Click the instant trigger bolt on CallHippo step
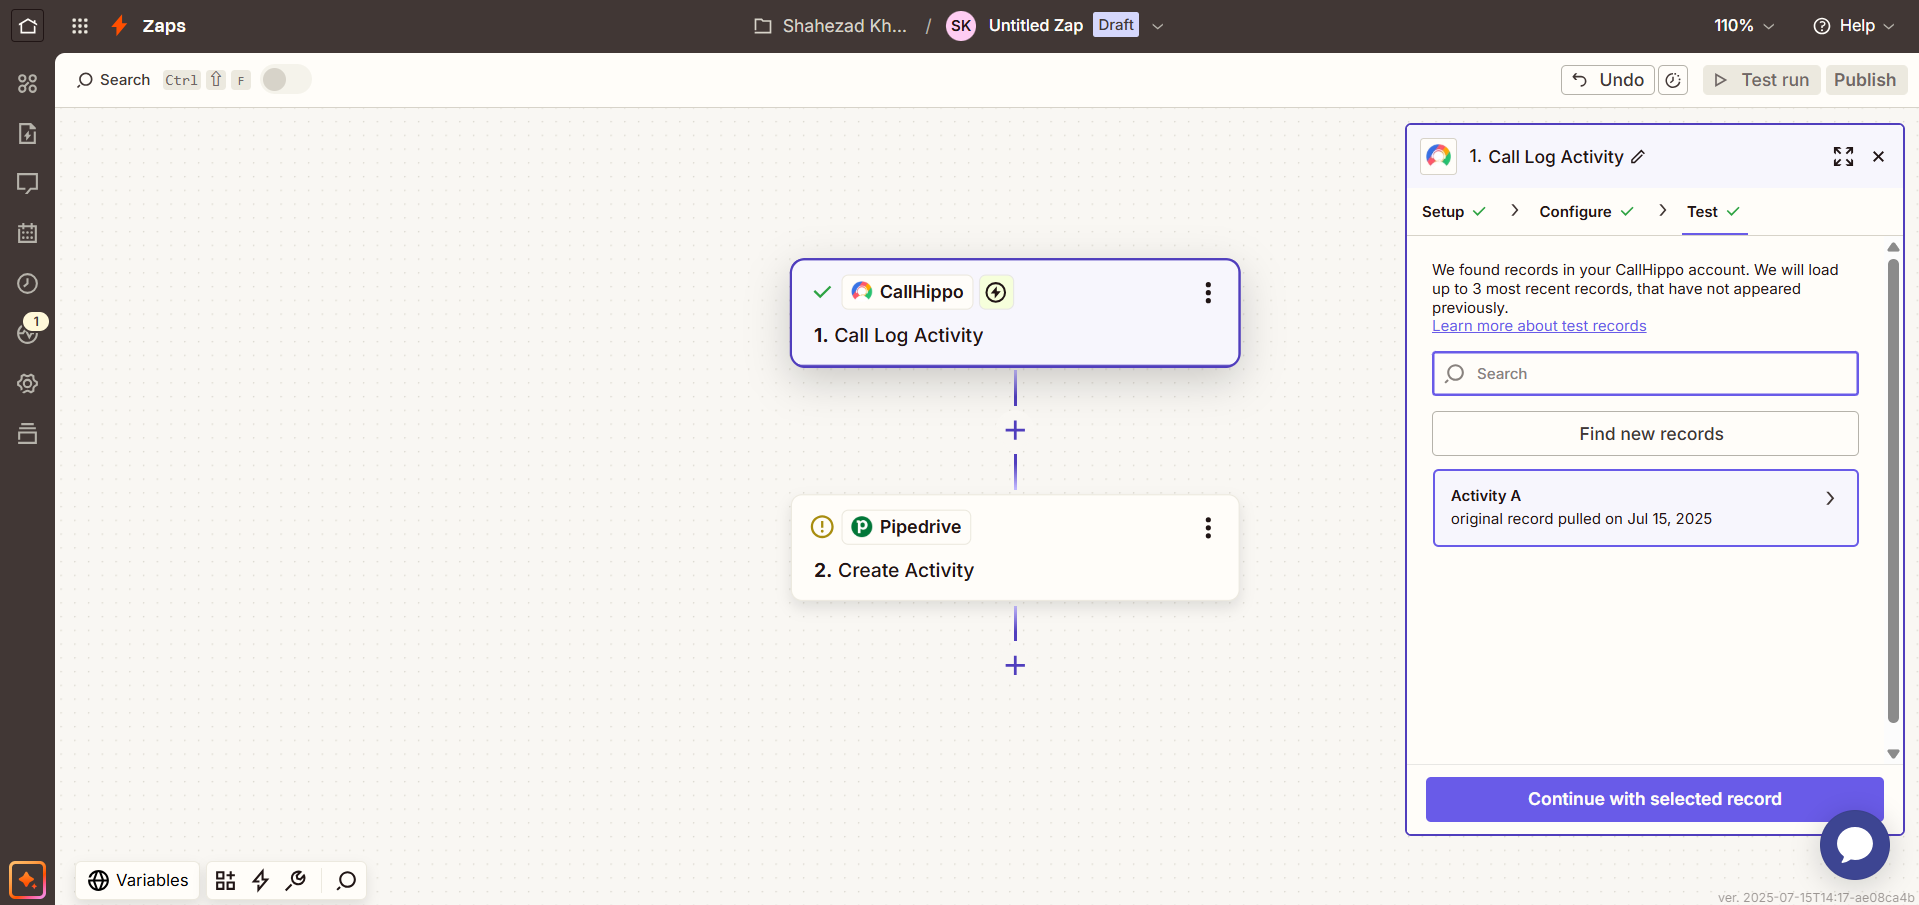1919x905 pixels. pyautogui.click(x=996, y=292)
